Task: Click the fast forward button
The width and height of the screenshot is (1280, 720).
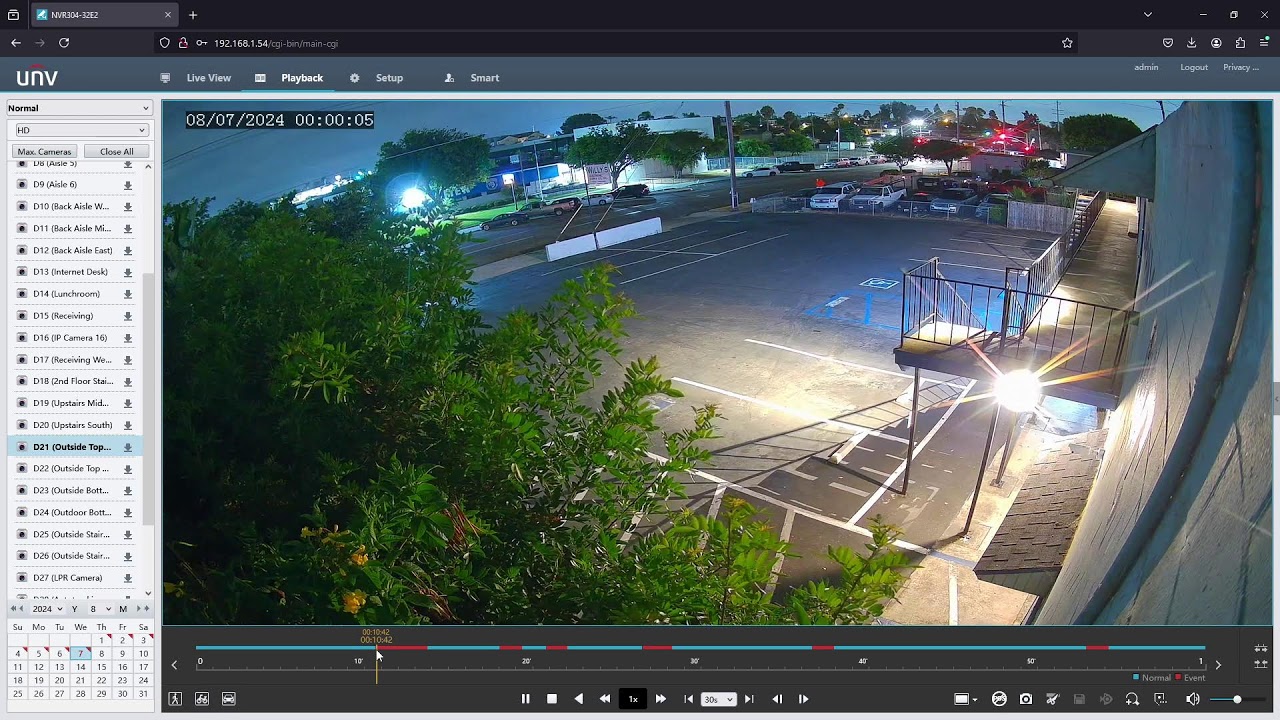Action: click(660, 699)
